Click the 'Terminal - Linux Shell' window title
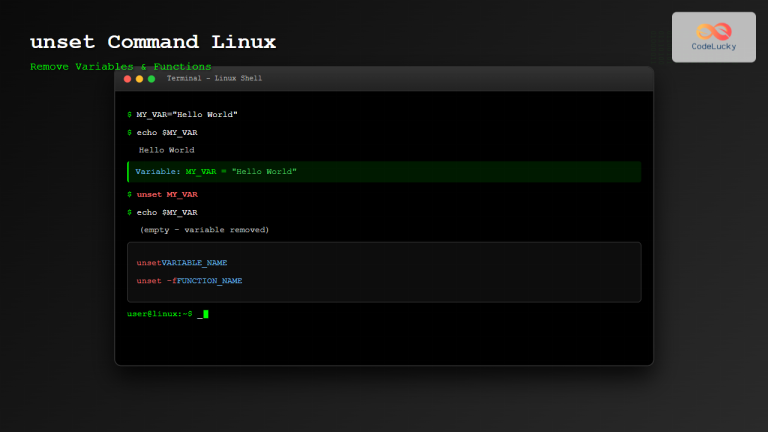Screen dimensions: 768x432 tap(214, 79)
